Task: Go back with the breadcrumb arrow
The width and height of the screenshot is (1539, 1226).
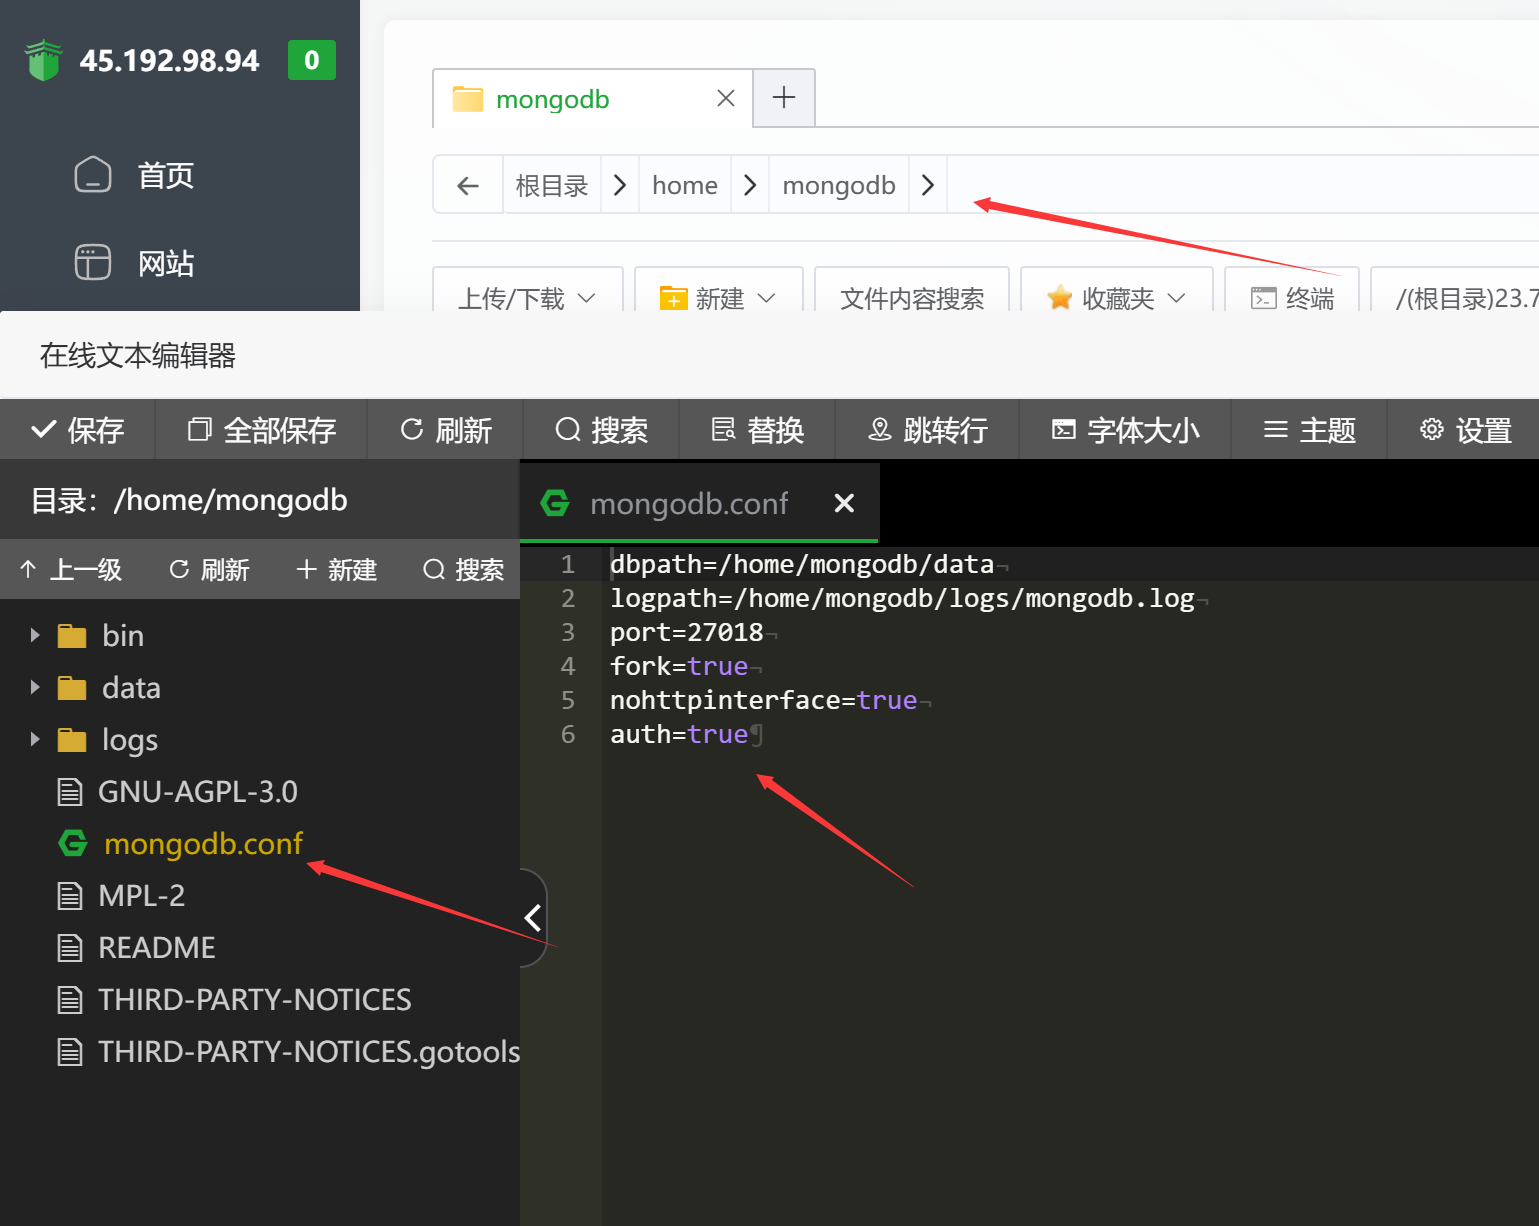Action: point(468,185)
